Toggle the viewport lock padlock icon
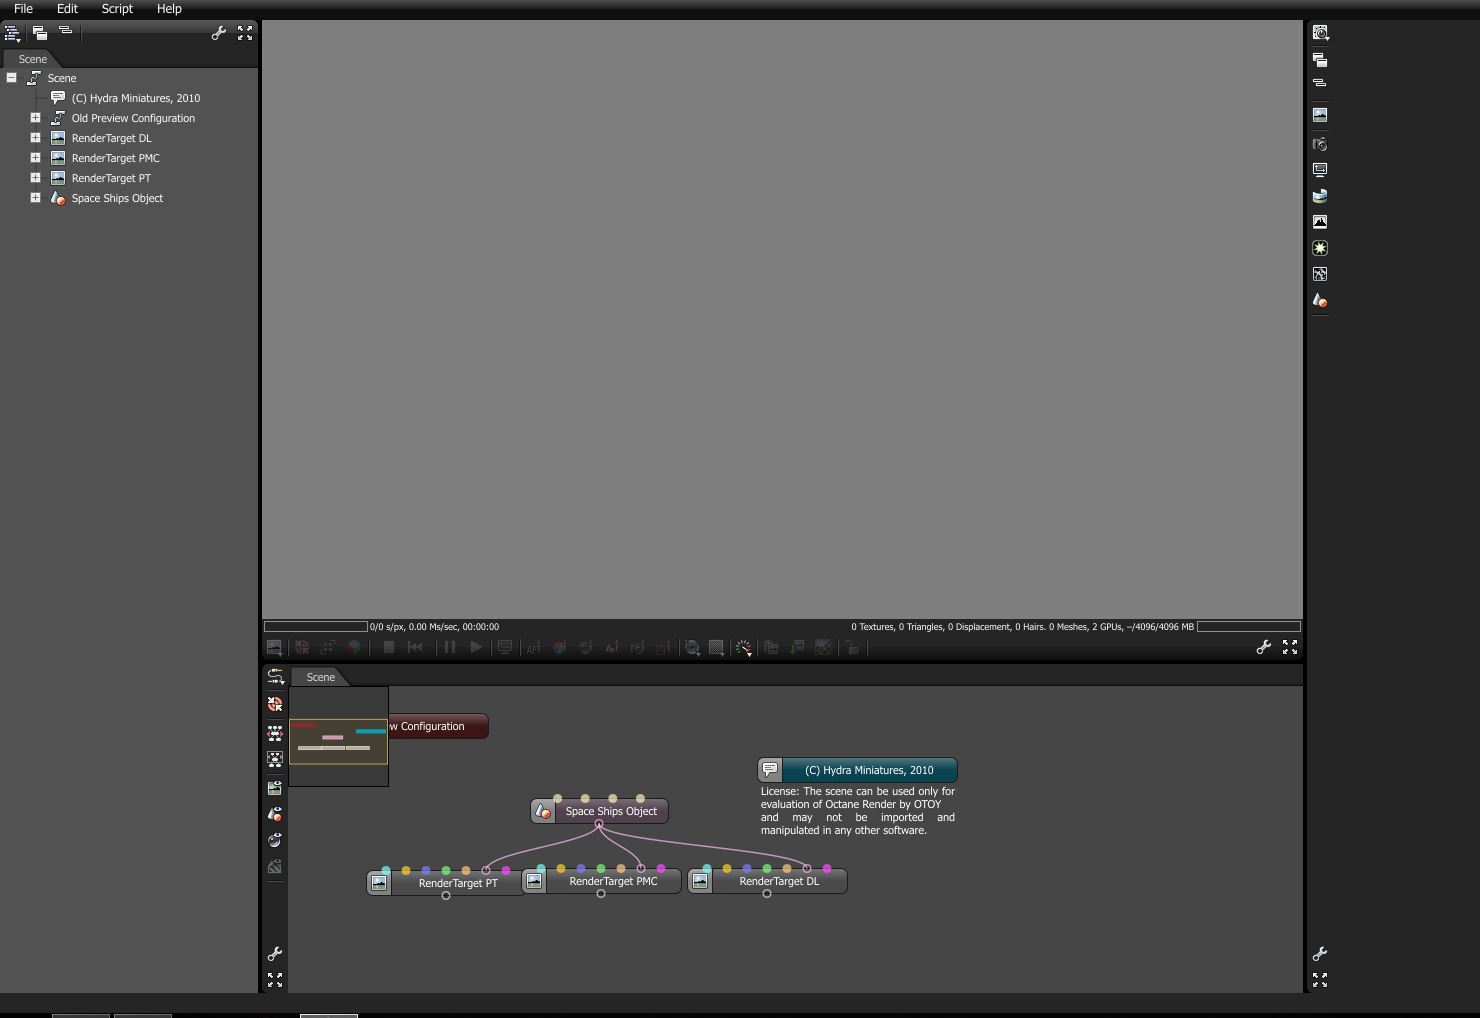1480x1018 pixels. (852, 648)
